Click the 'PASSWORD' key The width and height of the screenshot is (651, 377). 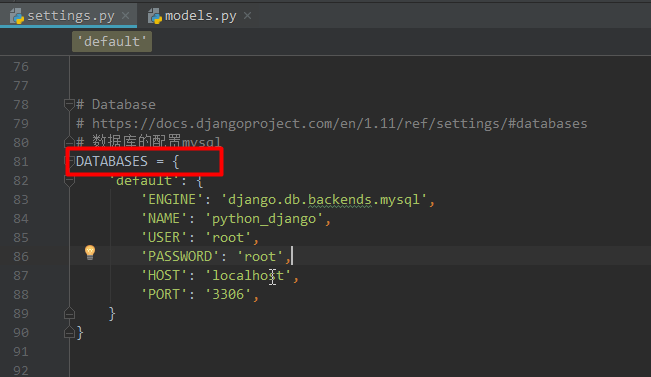point(180,257)
